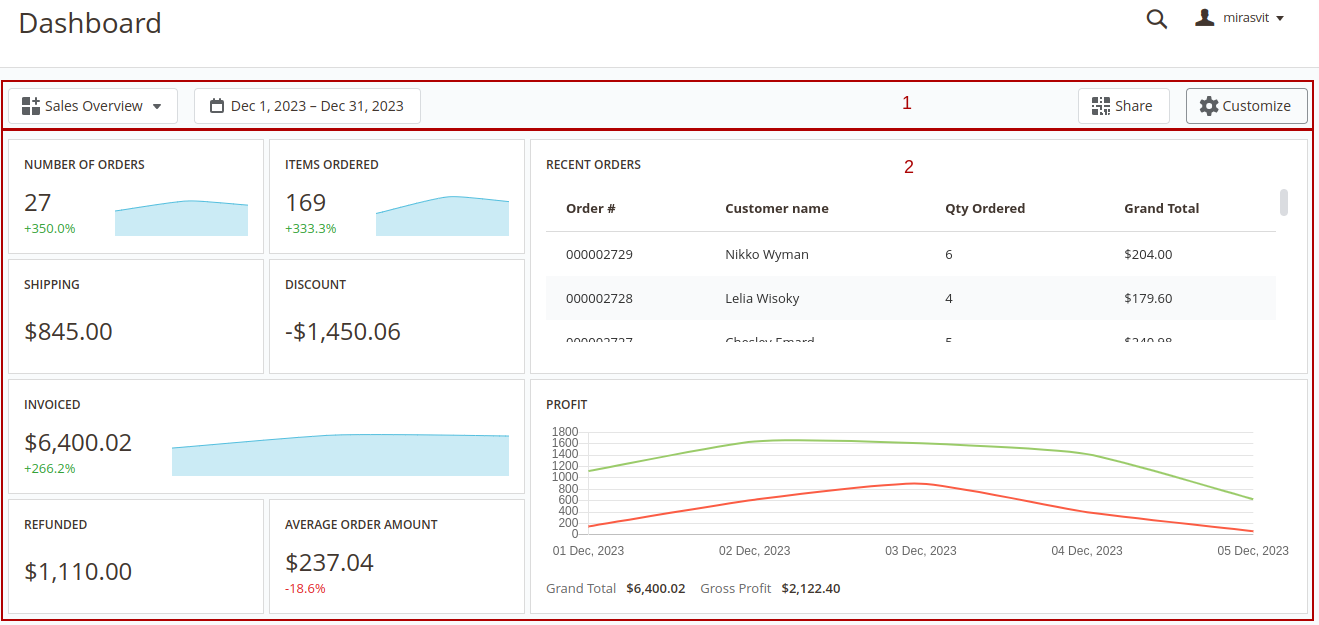Viewport: 1319px width, 625px height.
Task: Click the Share QR-code icon
Action: click(x=1101, y=106)
